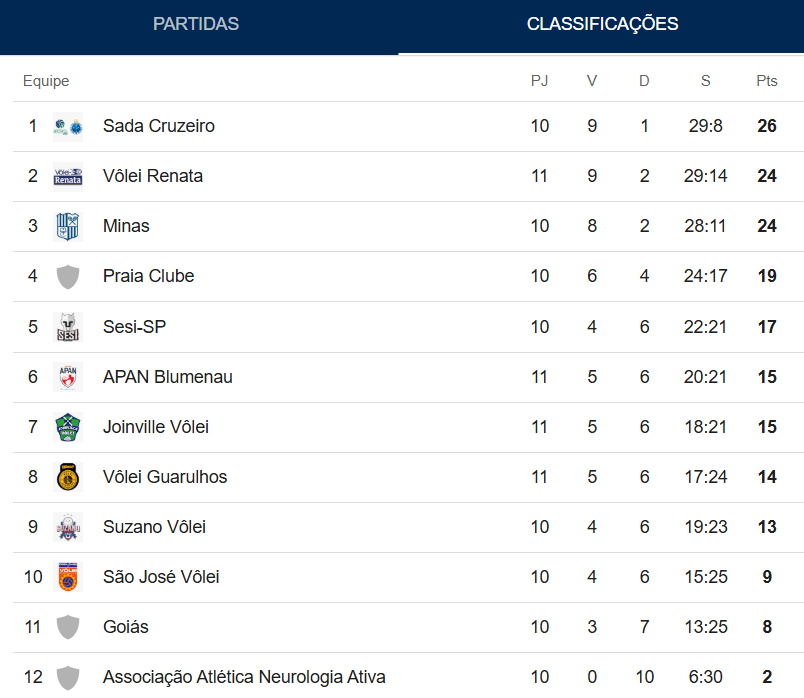Click the APAN Blumenau team logo
The image size is (804, 698).
pos(68,377)
